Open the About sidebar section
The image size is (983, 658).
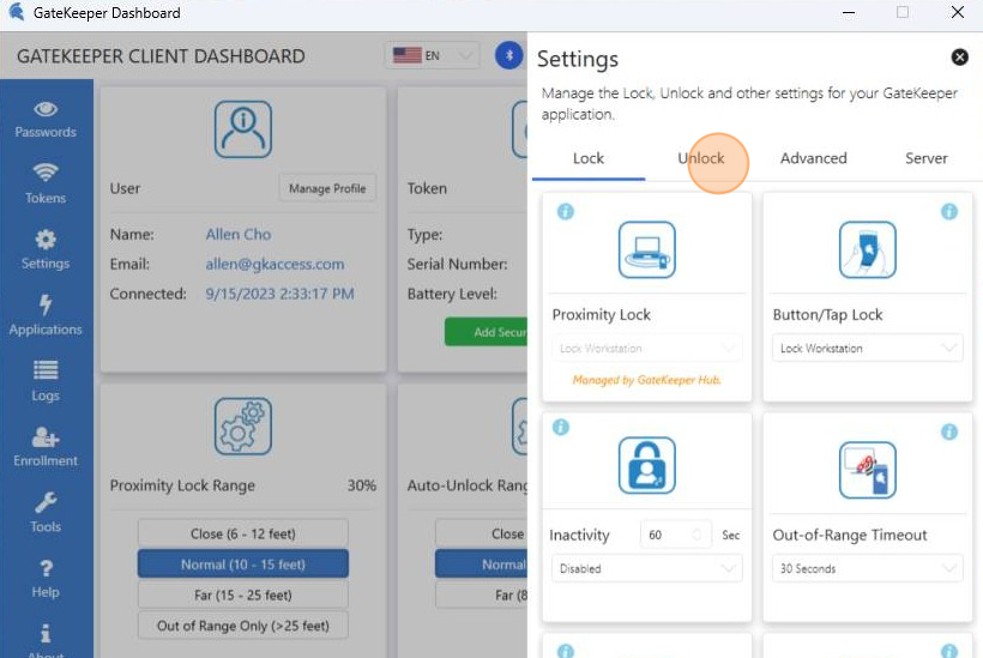pyautogui.click(x=46, y=640)
